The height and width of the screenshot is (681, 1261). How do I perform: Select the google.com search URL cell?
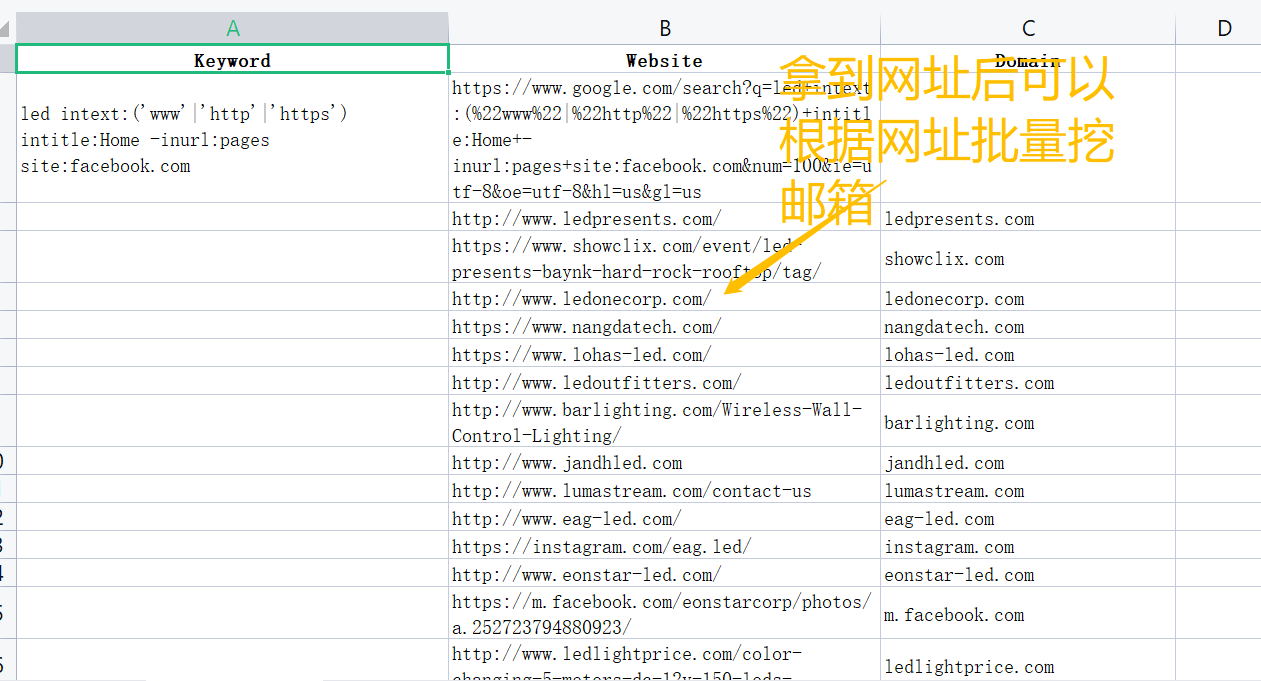[x=664, y=139]
